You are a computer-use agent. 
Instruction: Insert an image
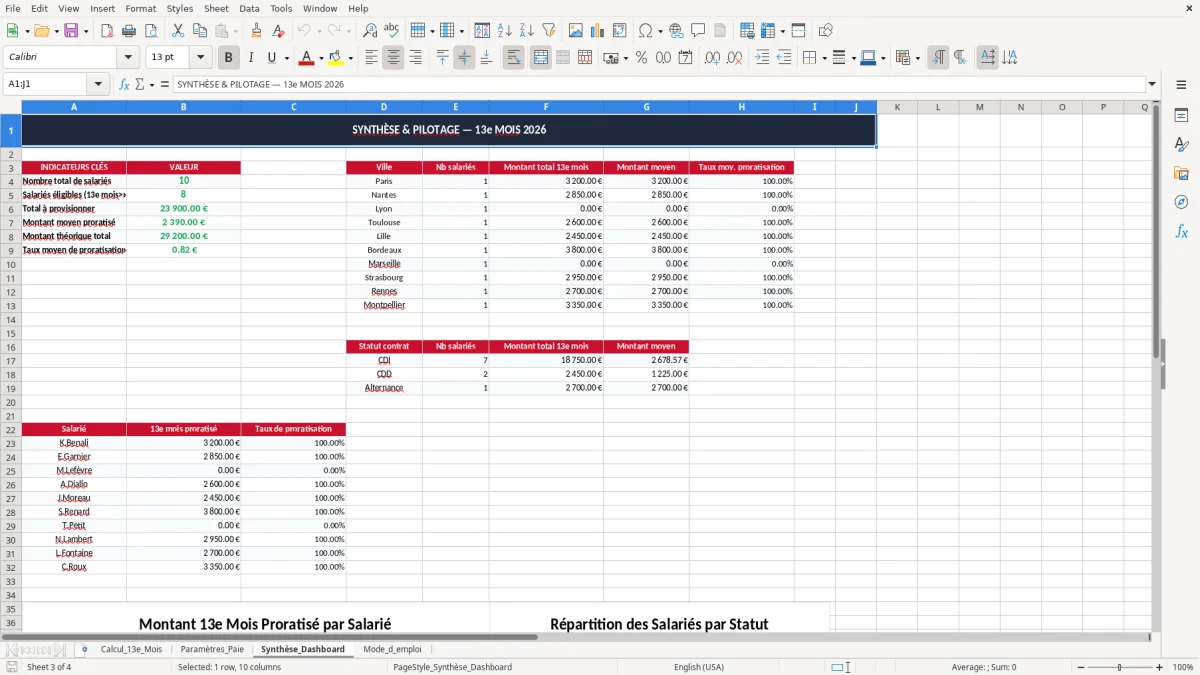click(576, 31)
